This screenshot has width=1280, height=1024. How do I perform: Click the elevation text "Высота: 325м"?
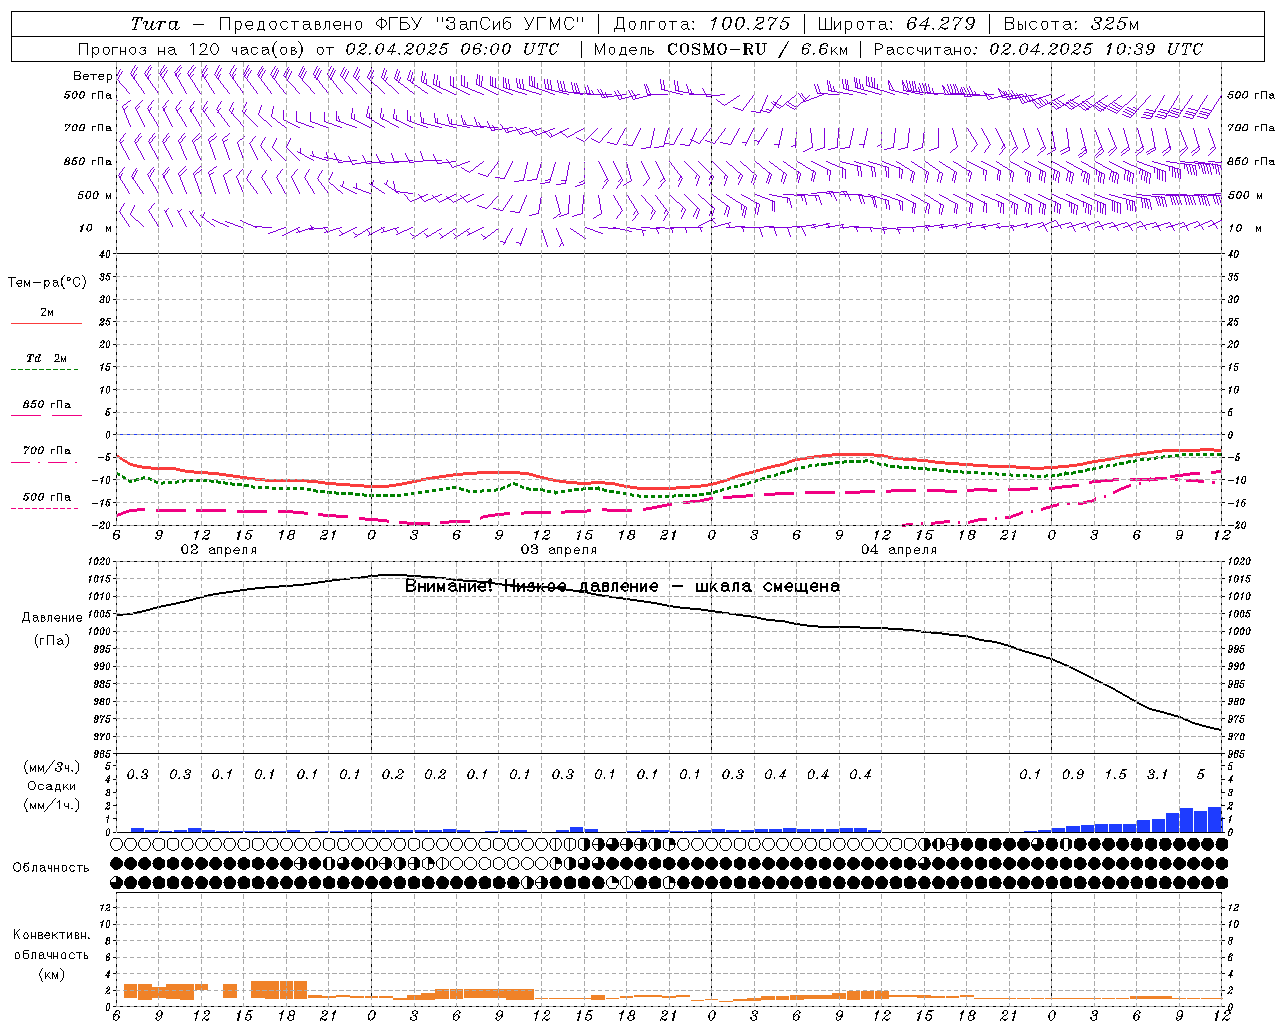1071,24
